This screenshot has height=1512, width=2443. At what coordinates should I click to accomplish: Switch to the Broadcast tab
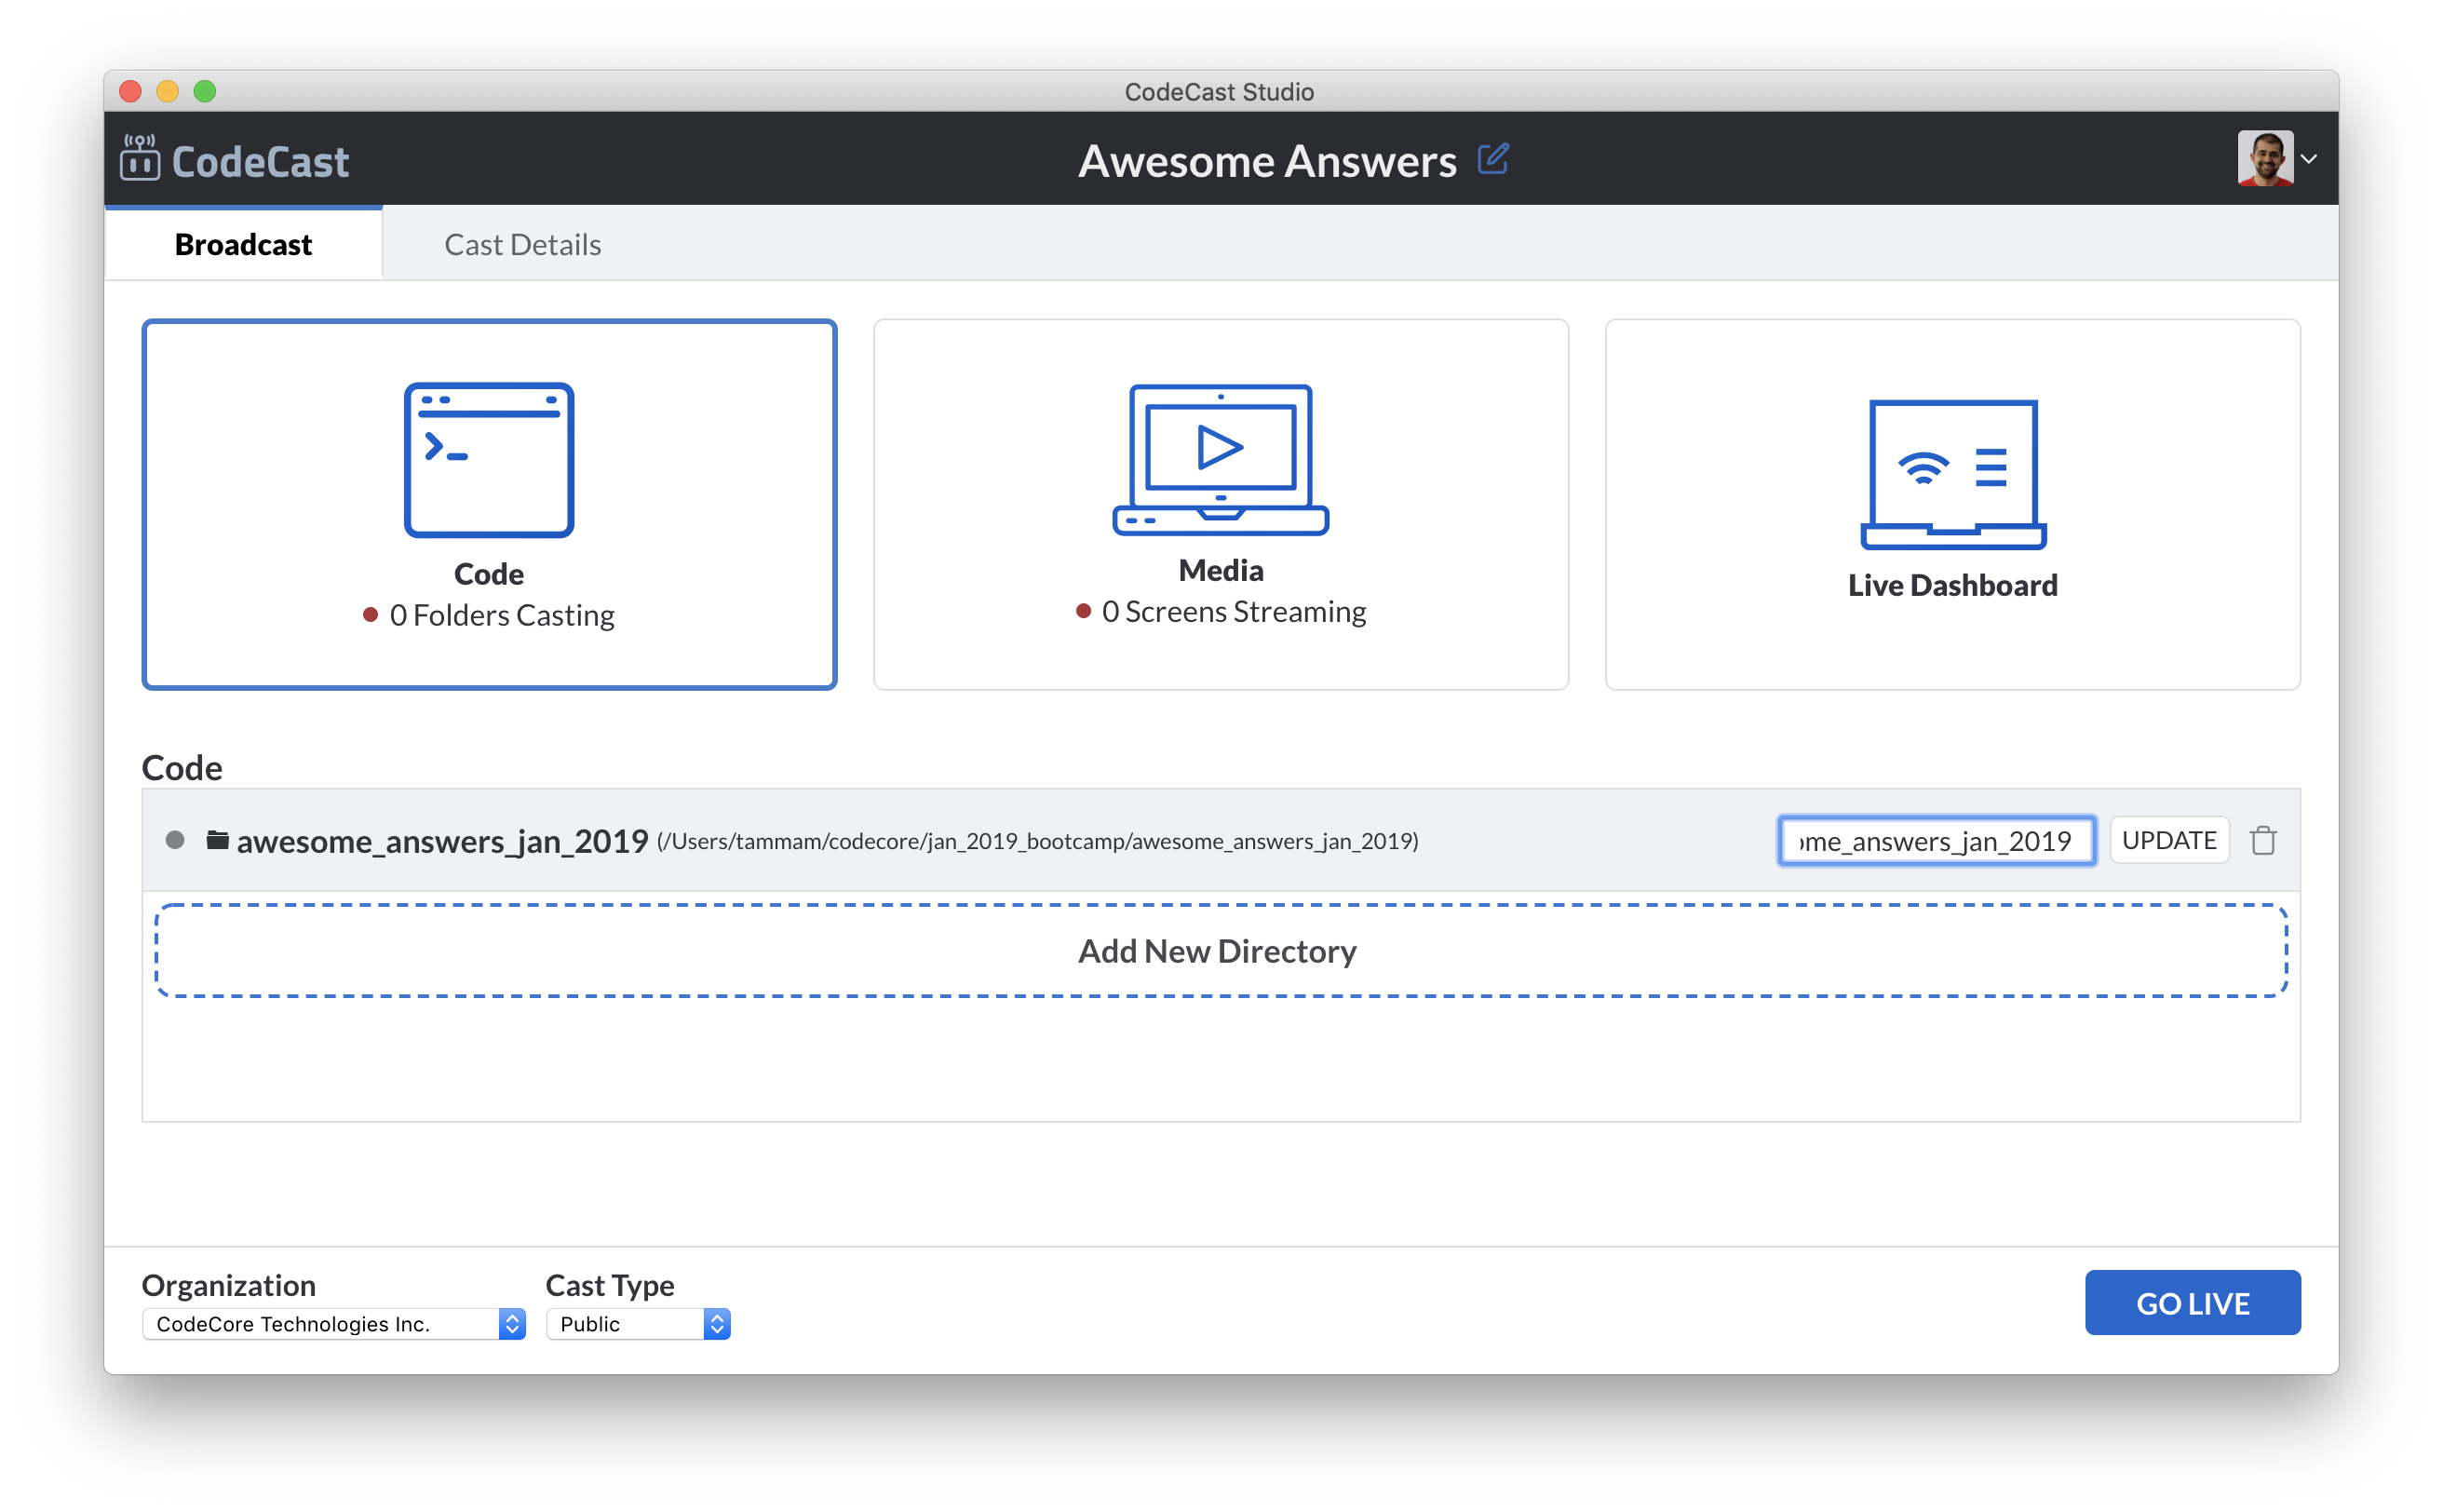click(x=243, y=244)
